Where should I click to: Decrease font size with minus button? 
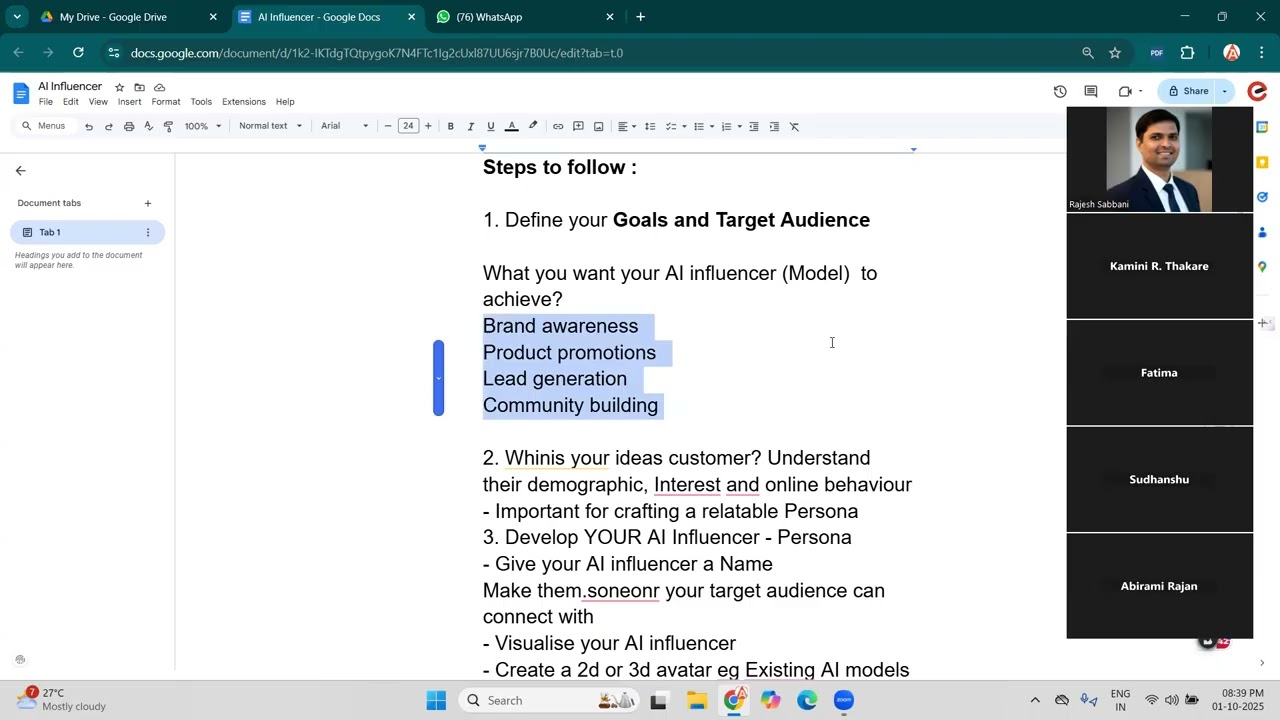coord(388,126)
